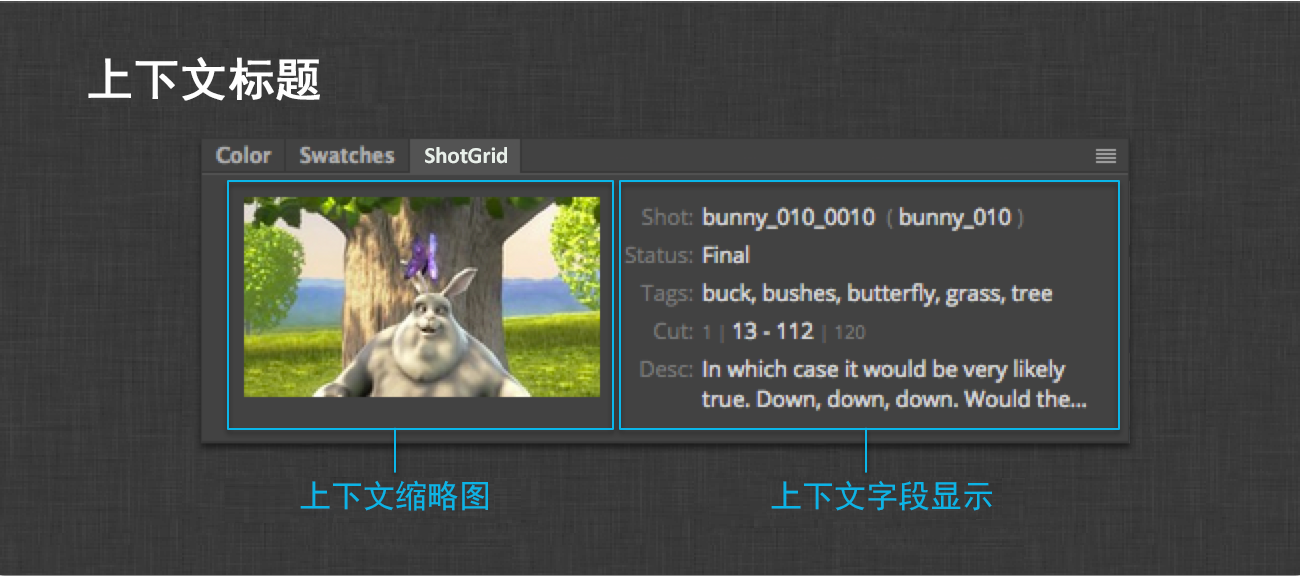Click the Tags: field label

tap(666, 294)
